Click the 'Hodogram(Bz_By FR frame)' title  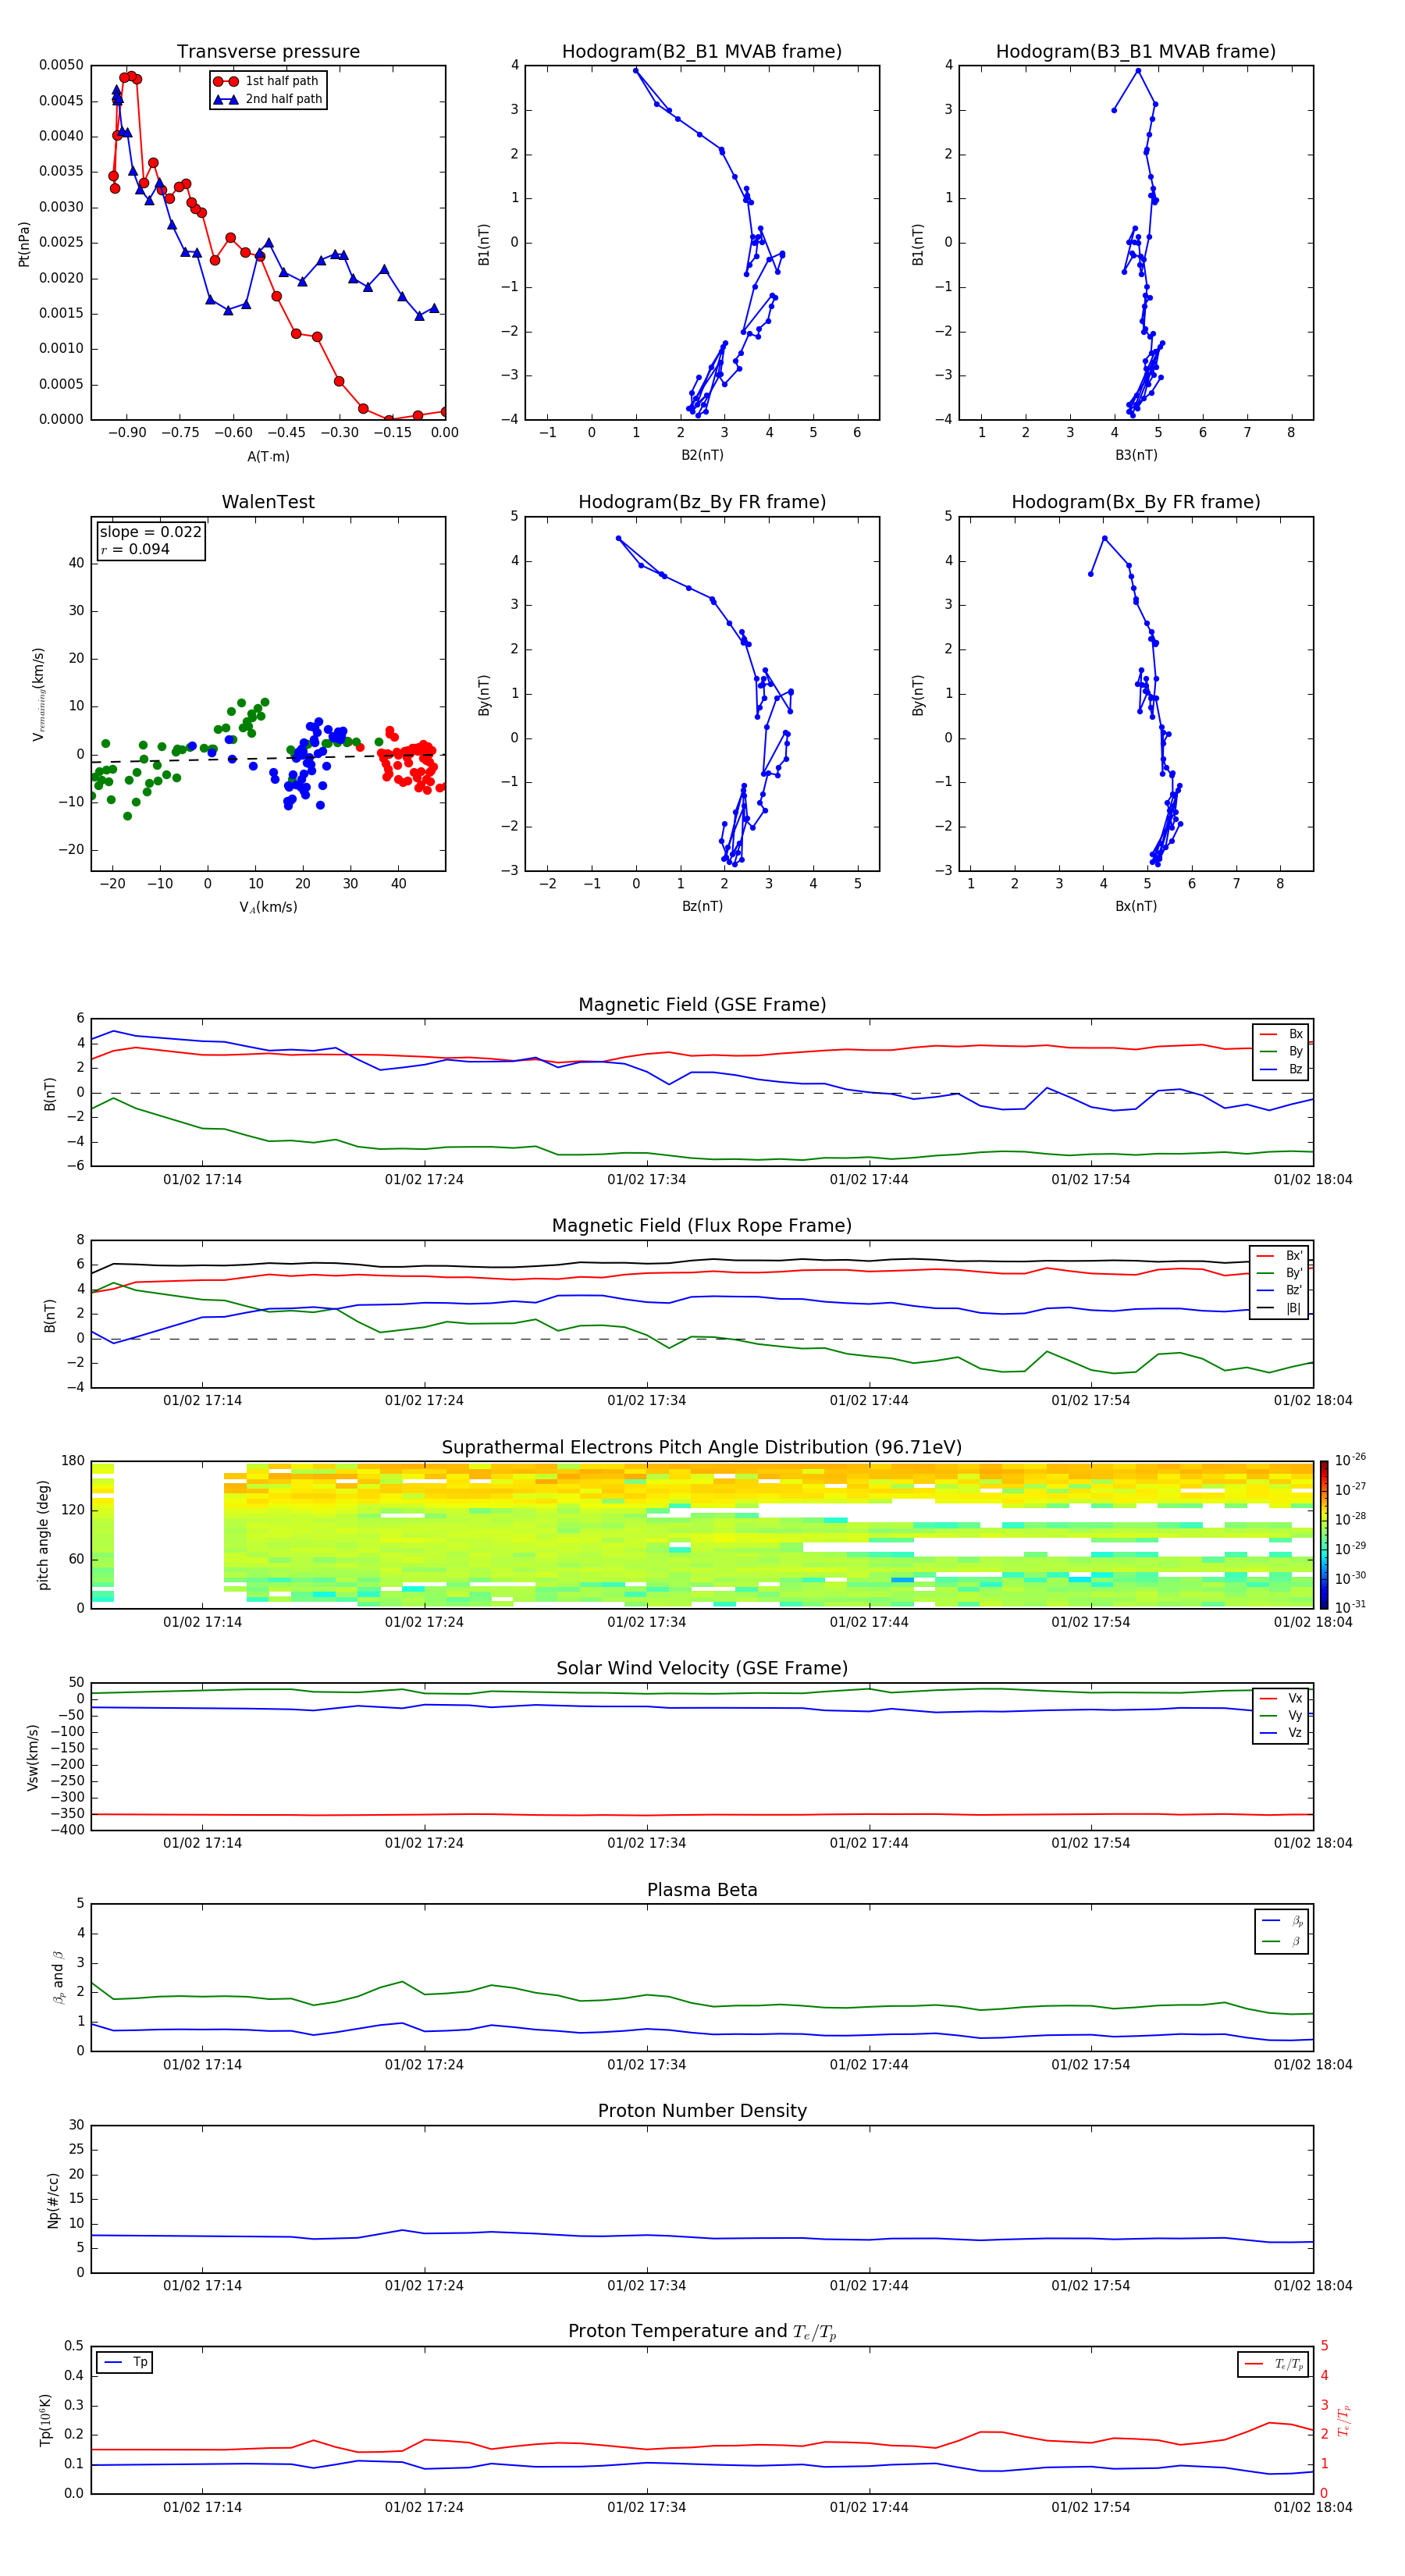[702, 502]
